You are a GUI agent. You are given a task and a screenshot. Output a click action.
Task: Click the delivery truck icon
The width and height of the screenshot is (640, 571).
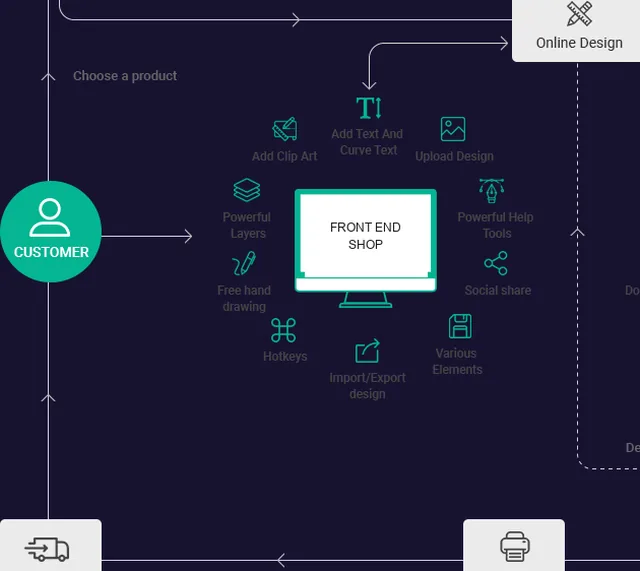point(47,549)
